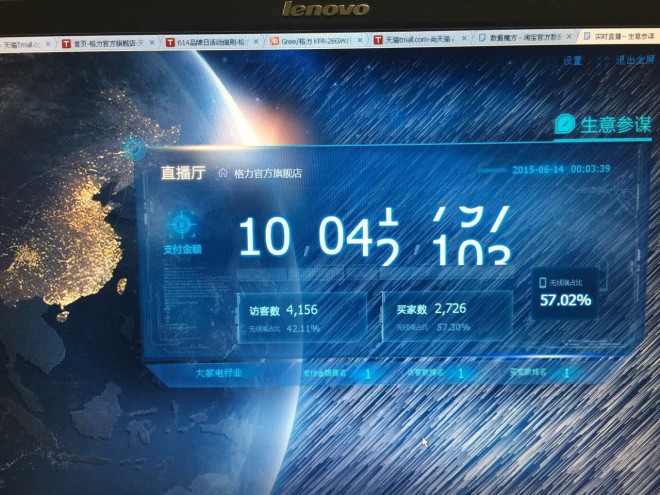The width and height of the screenshot is (660, 495).
Task: Click the mobile phone icon next to 无线端占比
Action: [543, 282]
